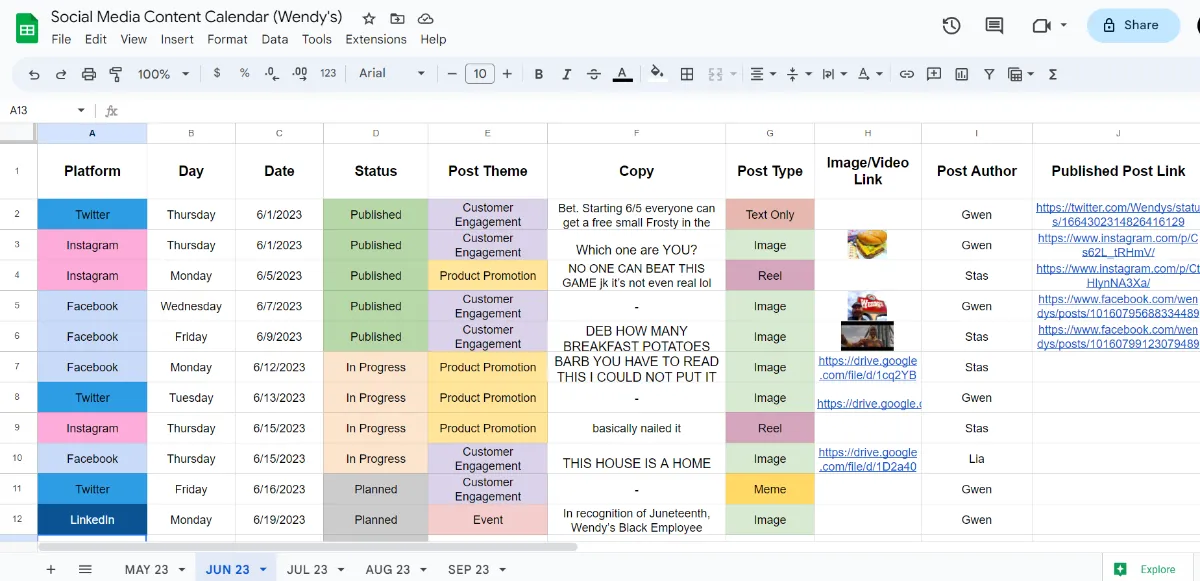The height and width of the screenshot is (581, 1200).
Task: Open the comment history panel
Action: point(994,25)
